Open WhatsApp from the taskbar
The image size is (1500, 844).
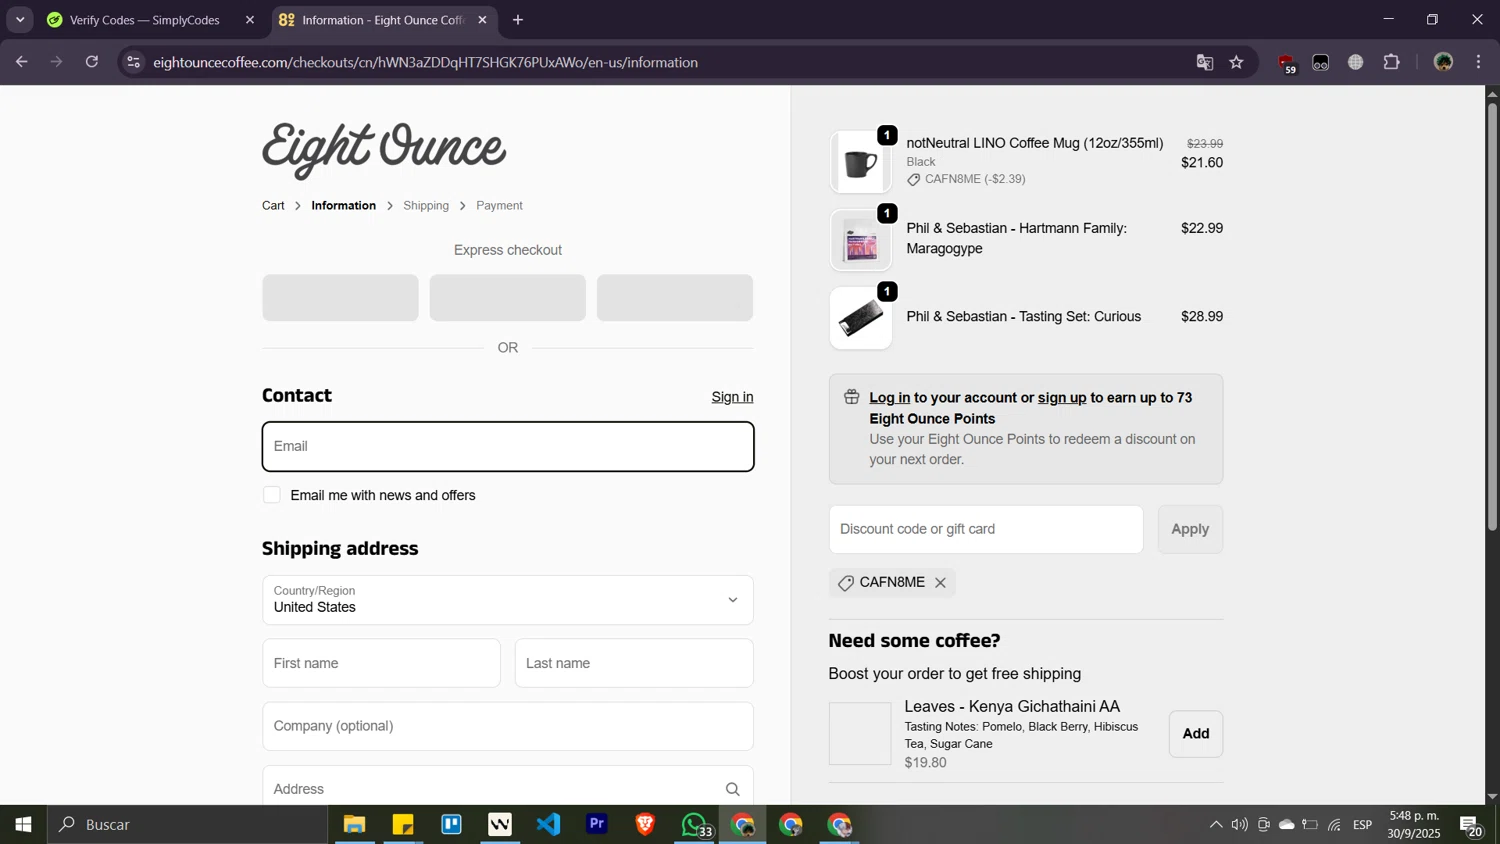[x=694, y=824]
